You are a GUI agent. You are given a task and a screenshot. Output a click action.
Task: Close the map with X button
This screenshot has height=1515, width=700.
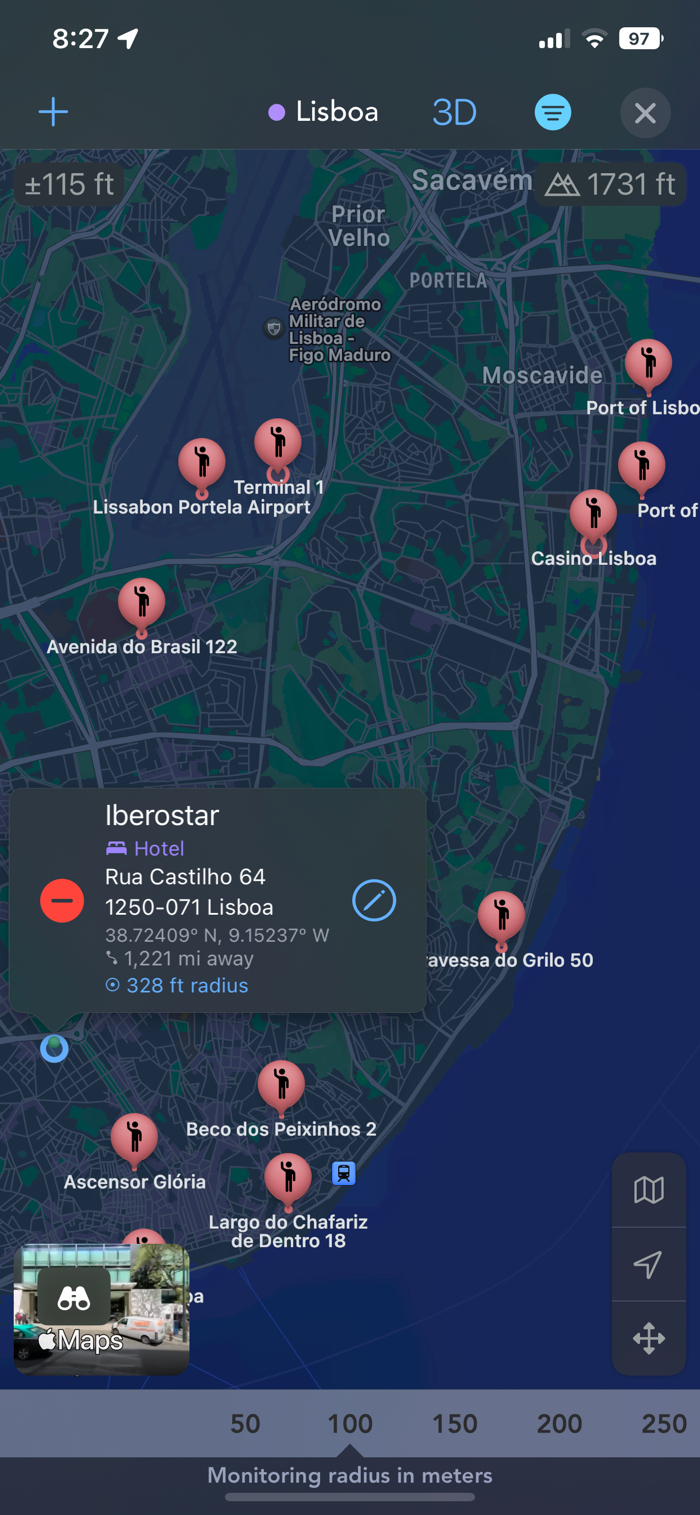[x=645, y=113]
